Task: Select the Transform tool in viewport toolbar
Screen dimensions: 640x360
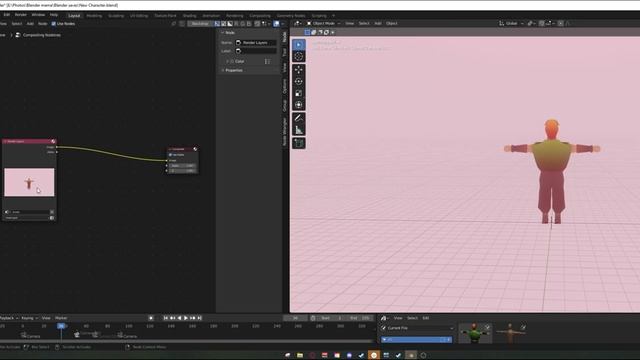Action: (299, 105)
